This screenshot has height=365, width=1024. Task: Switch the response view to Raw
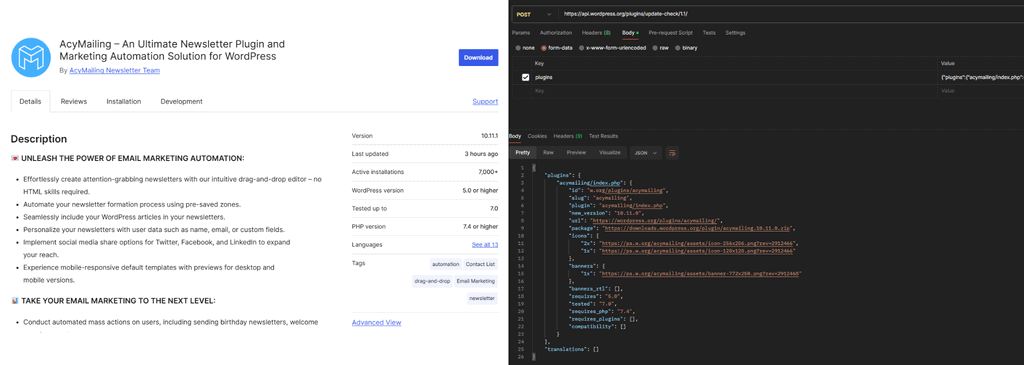(549, 152)
